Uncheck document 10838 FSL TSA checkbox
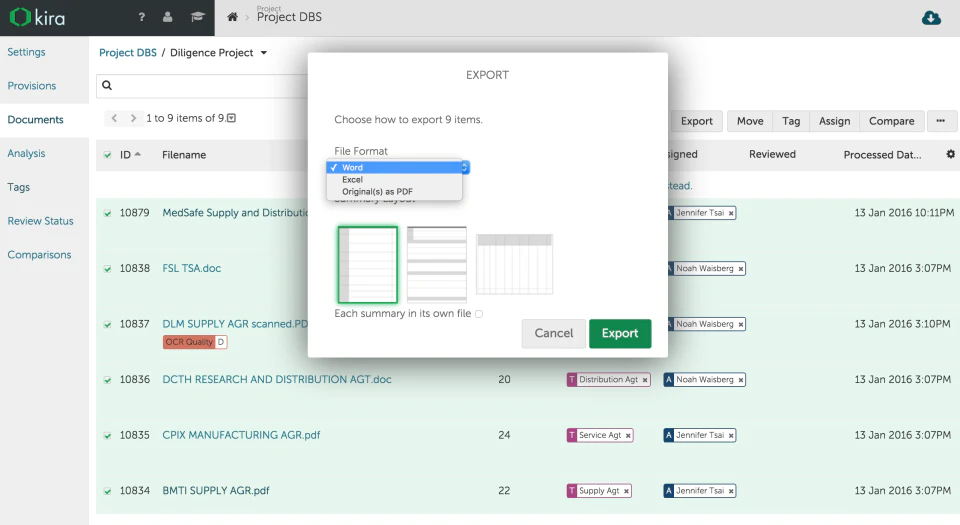Image resolution: width=960 pixels, height=525 pixels. pos(107,269)
